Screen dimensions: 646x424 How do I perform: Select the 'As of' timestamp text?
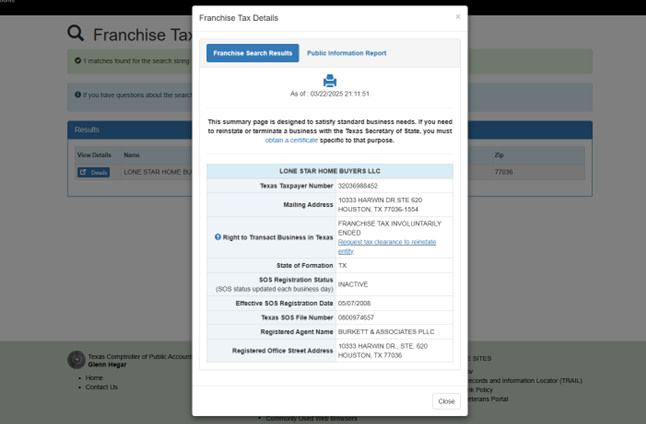click(x=330, y=94)
